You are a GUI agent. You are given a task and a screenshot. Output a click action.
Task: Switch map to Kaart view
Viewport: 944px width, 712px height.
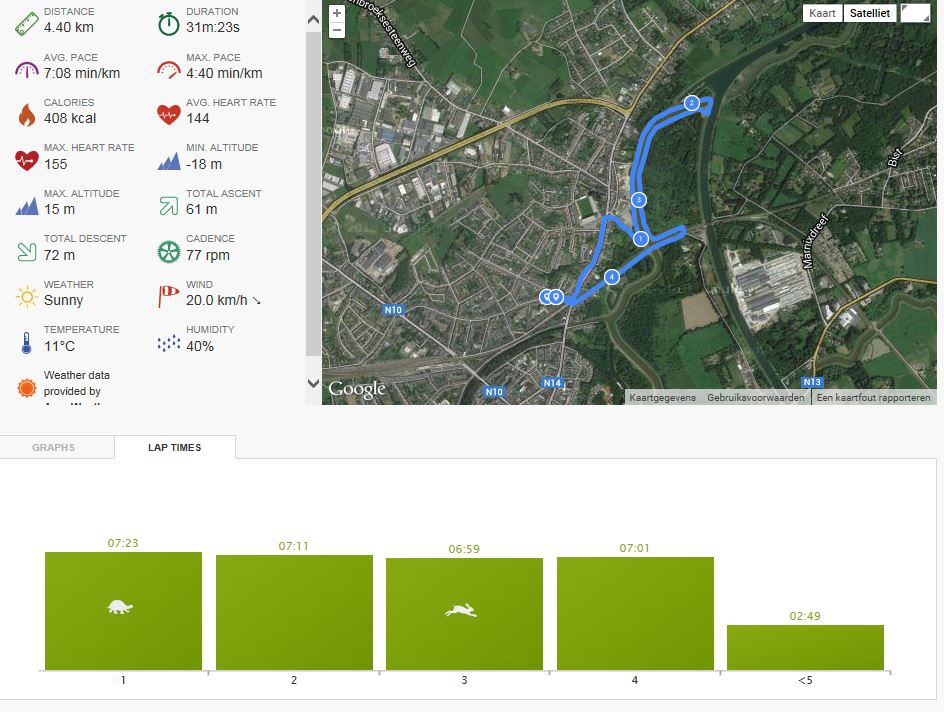[823, 13]
